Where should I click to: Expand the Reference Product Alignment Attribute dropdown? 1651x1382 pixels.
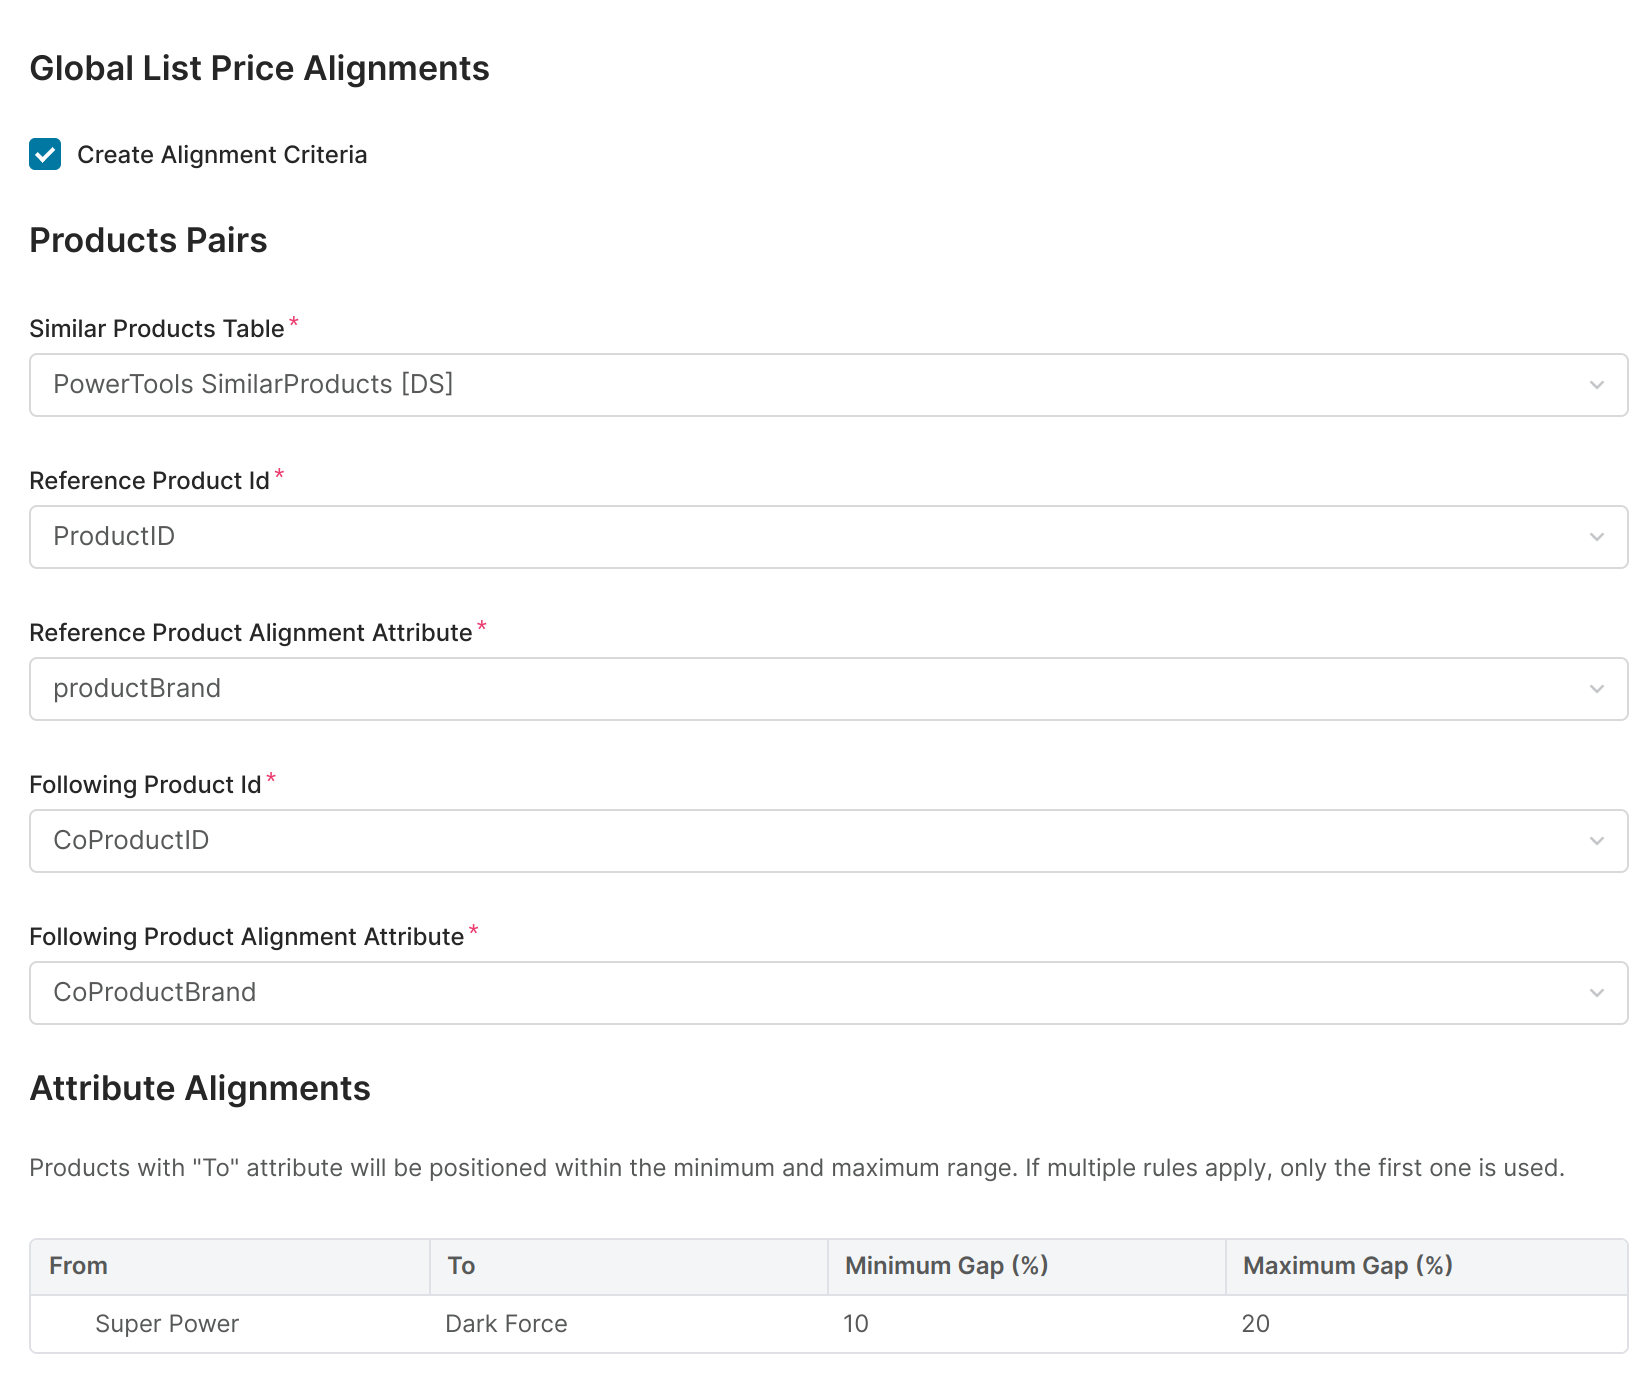coord(800,689)
